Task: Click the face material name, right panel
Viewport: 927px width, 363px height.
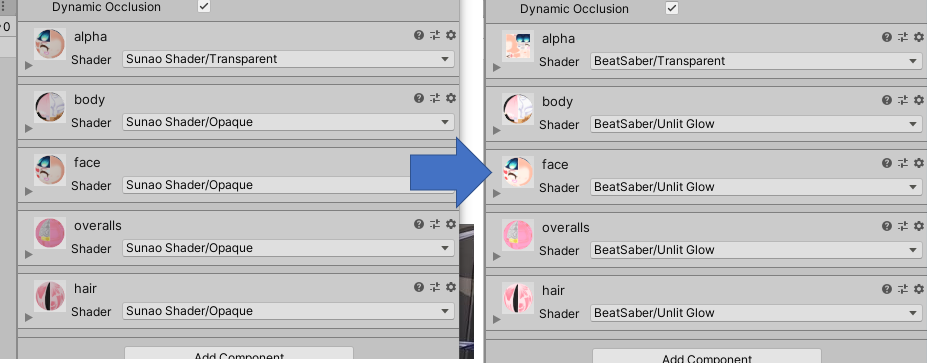Action: [555, 164]
